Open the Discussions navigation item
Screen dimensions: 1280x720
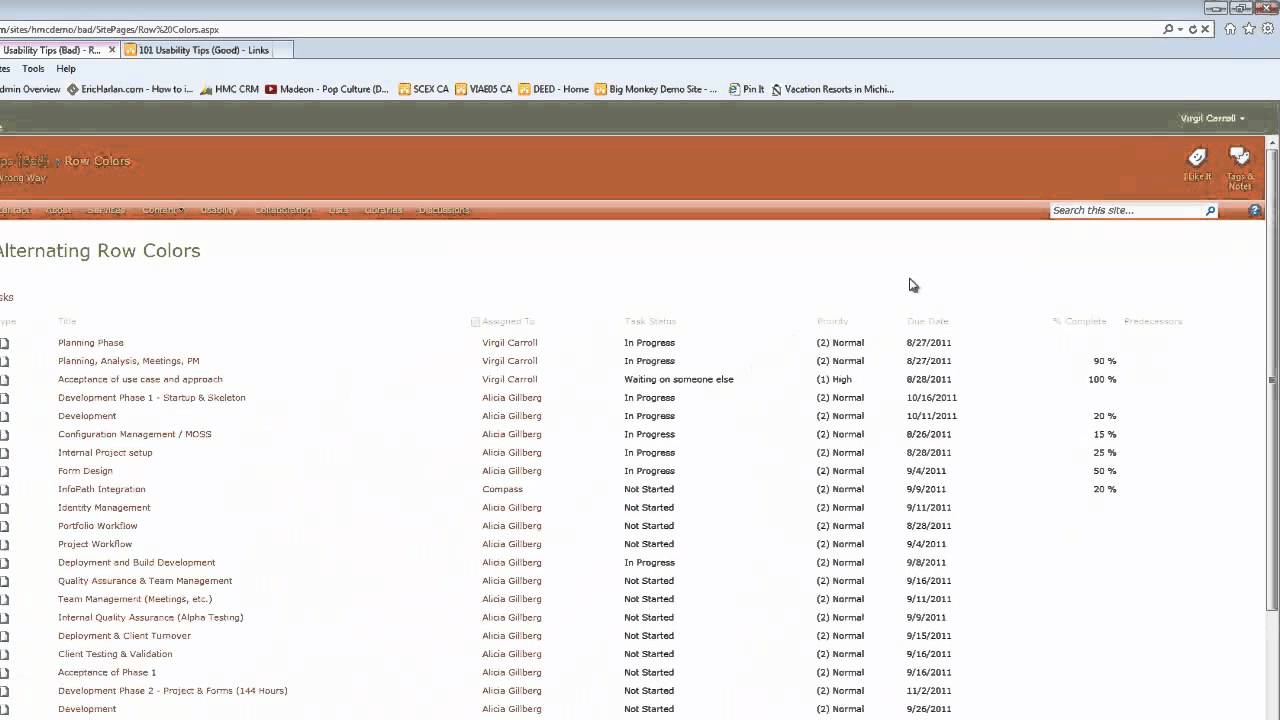[x=443, y=210]
